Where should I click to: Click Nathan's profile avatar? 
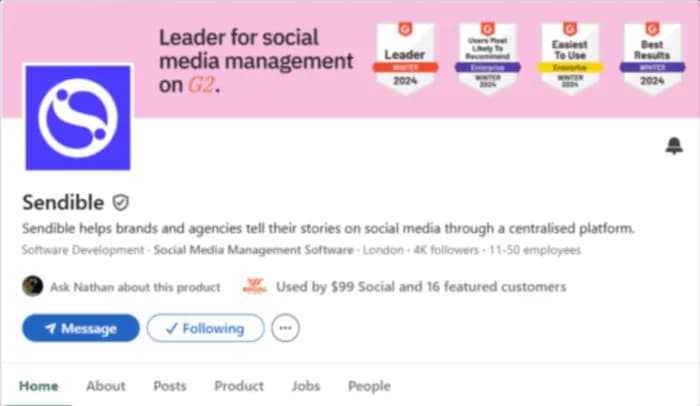point(33,286)
